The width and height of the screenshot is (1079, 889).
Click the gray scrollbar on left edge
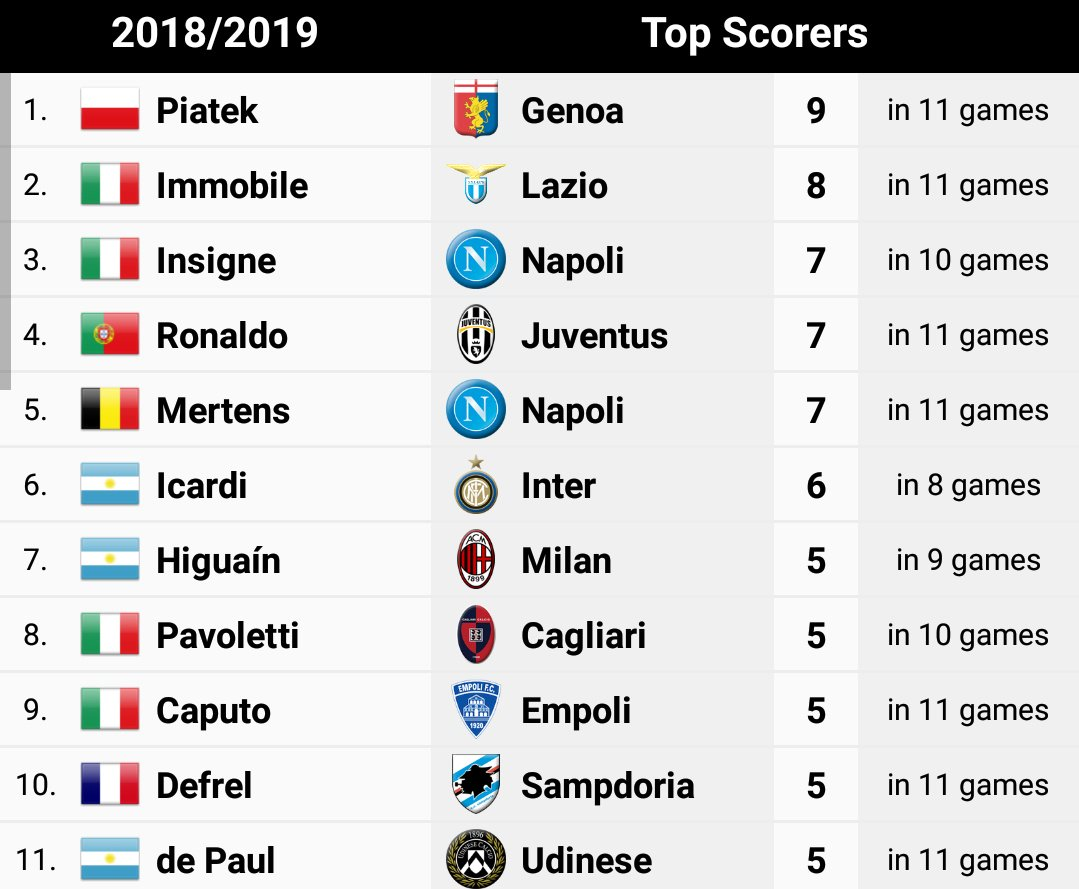click(5, 231)
